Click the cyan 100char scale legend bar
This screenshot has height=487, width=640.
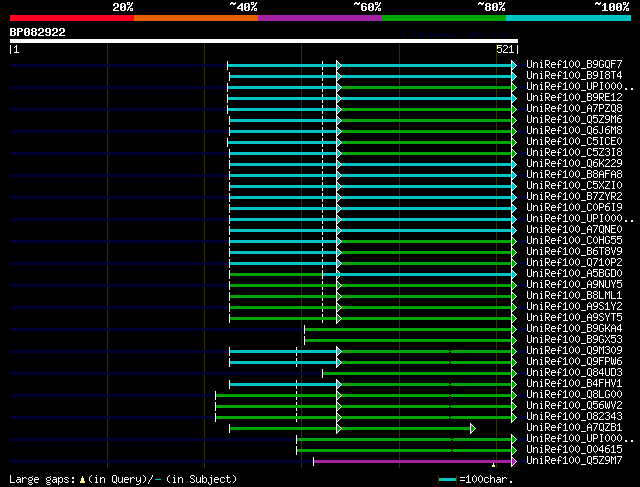[x=447, y=480]
